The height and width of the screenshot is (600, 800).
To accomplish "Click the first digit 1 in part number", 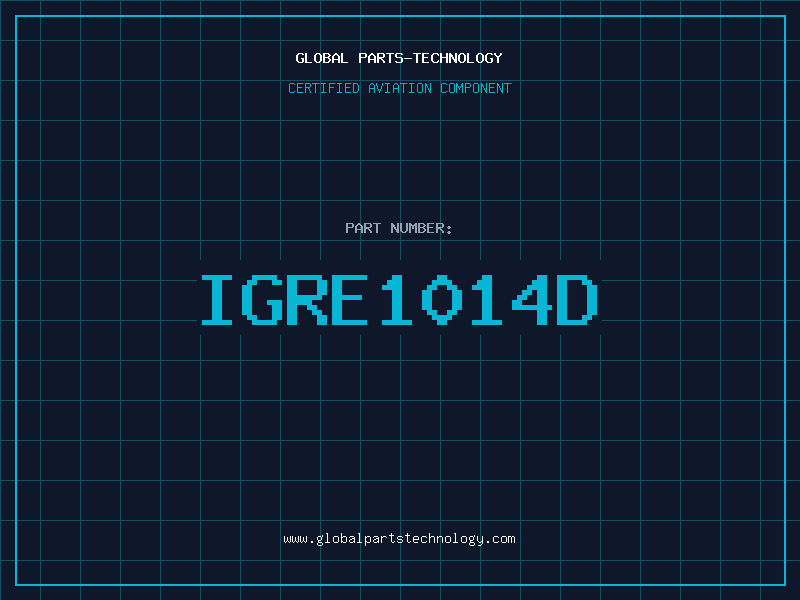I will [x=399, y=300].
